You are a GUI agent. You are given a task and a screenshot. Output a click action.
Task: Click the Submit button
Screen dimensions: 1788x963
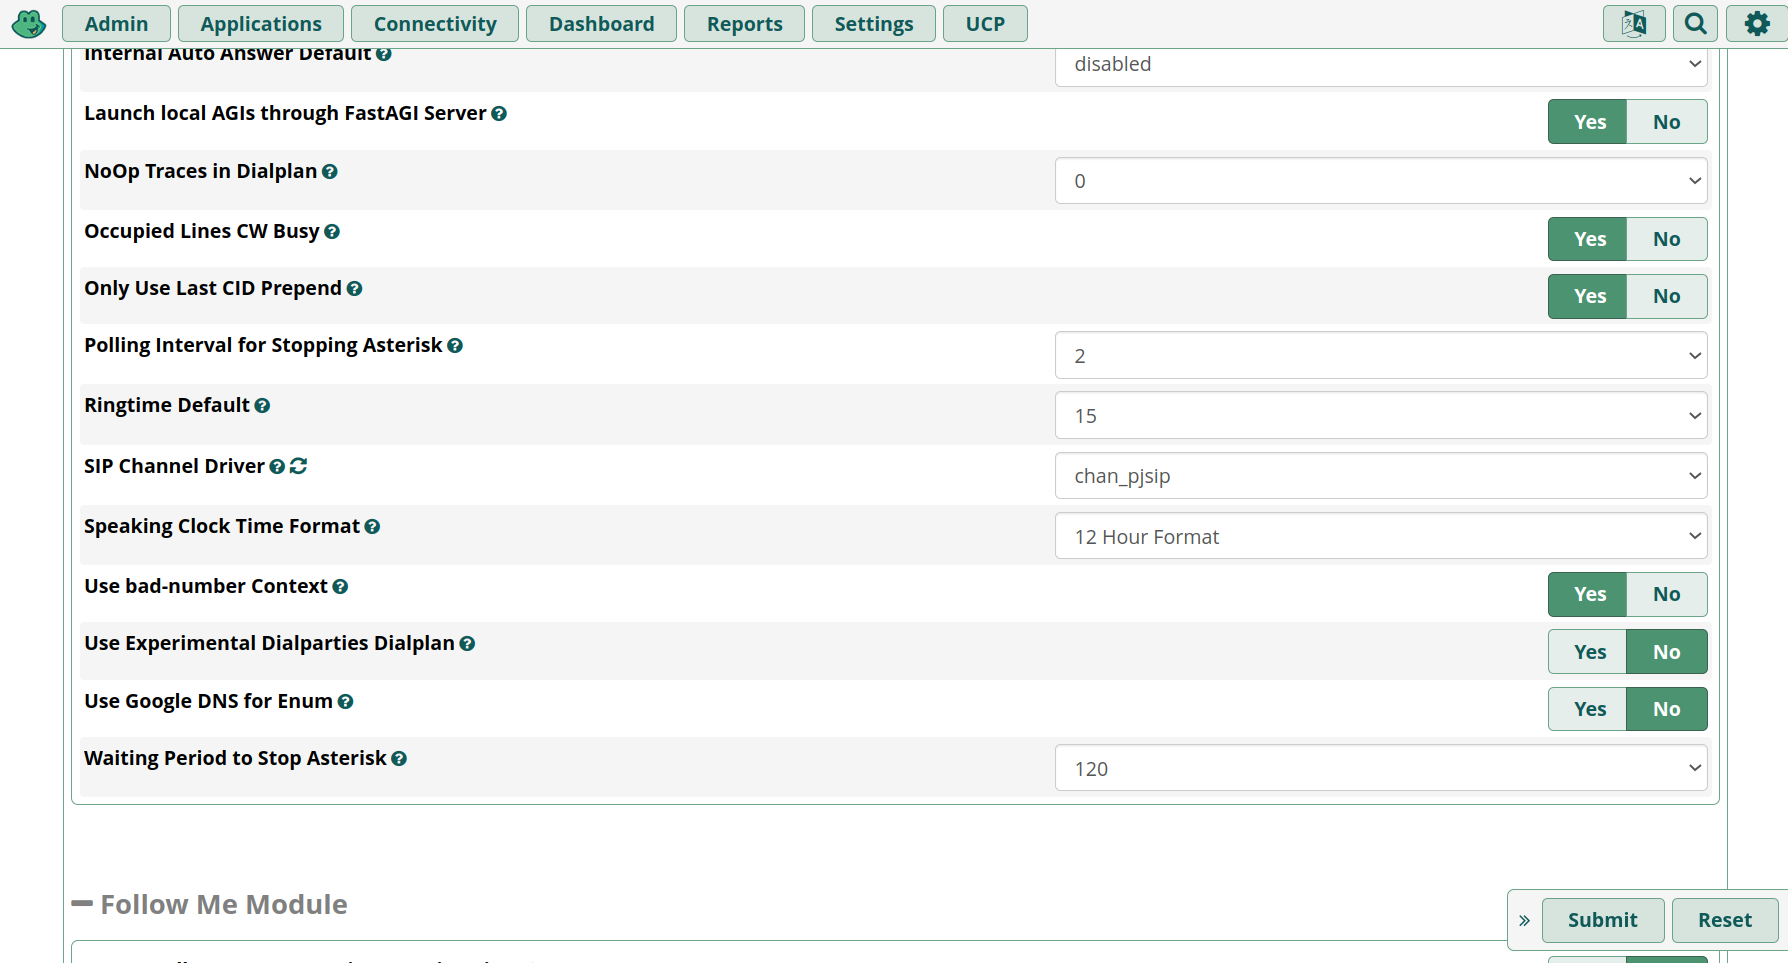tap(1602, 920)
